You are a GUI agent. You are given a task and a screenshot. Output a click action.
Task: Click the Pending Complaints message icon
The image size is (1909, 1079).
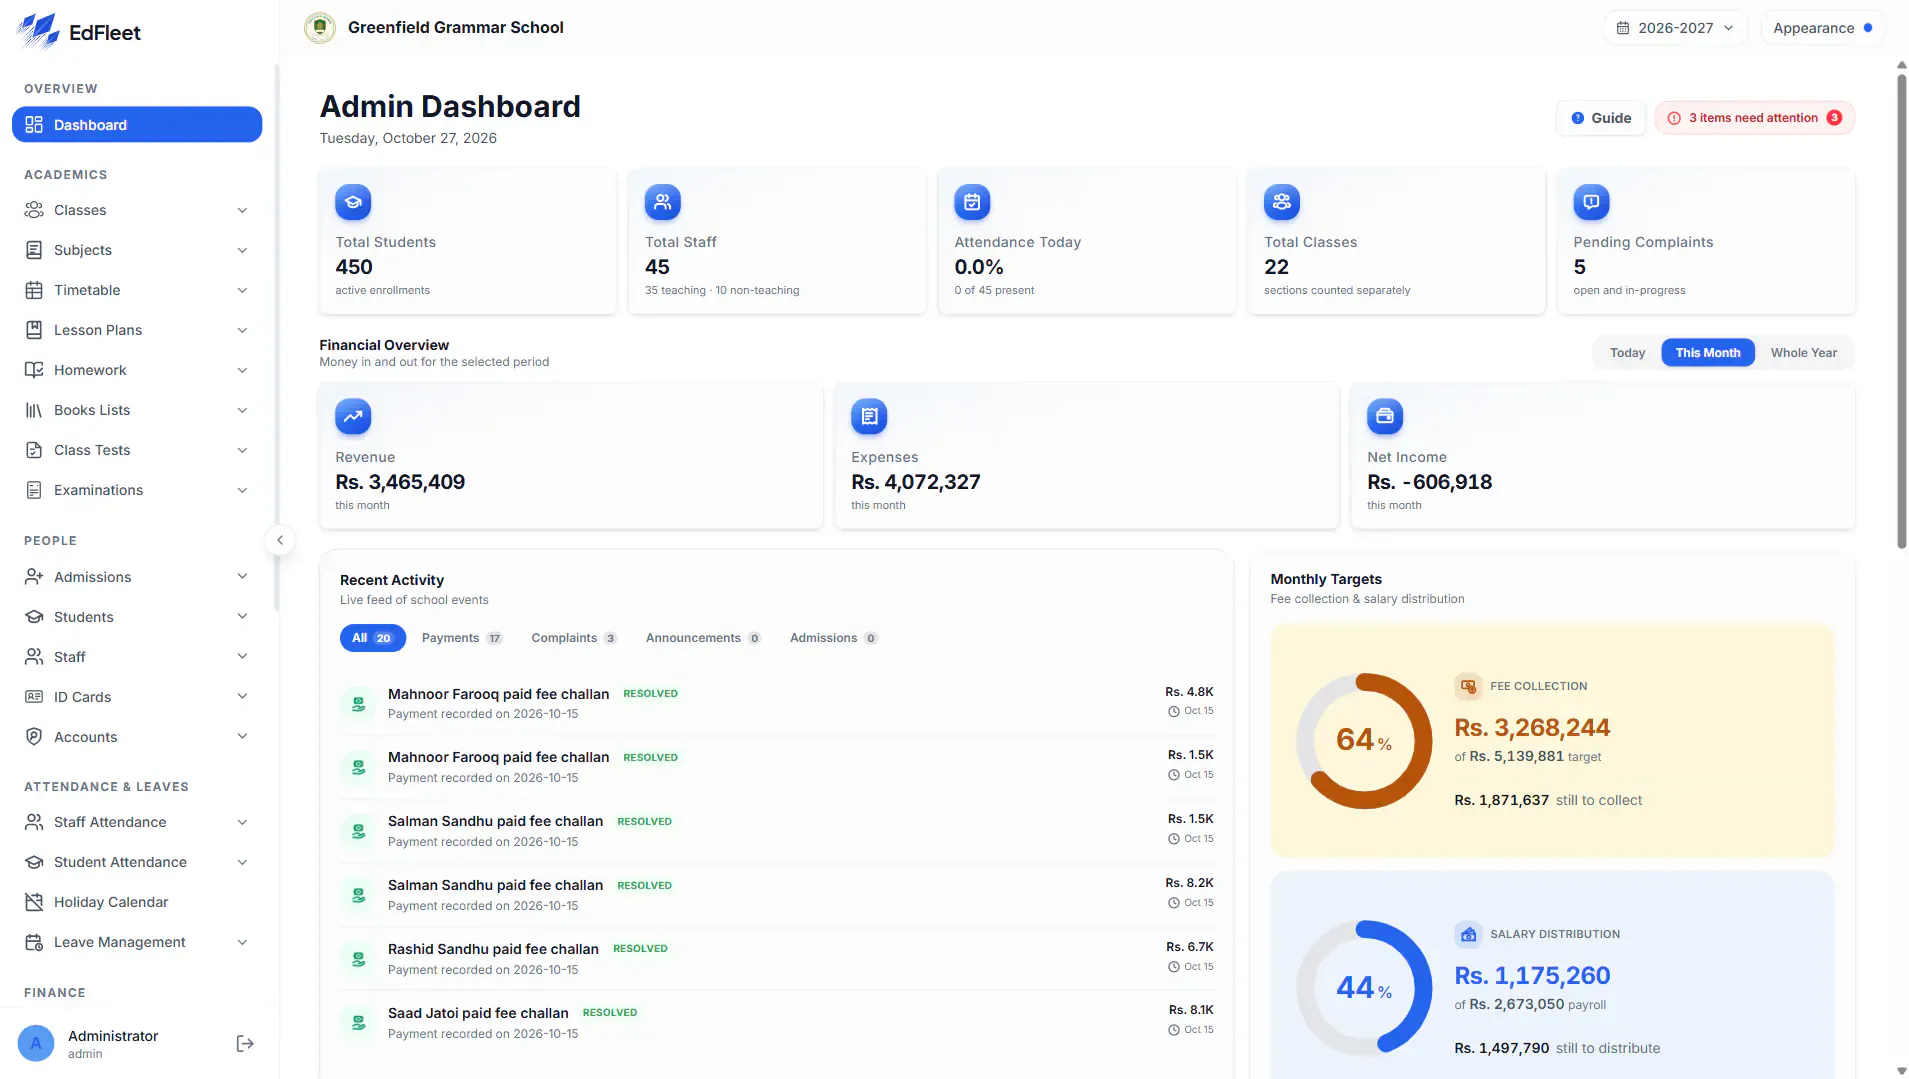(x=1591, y=202)
